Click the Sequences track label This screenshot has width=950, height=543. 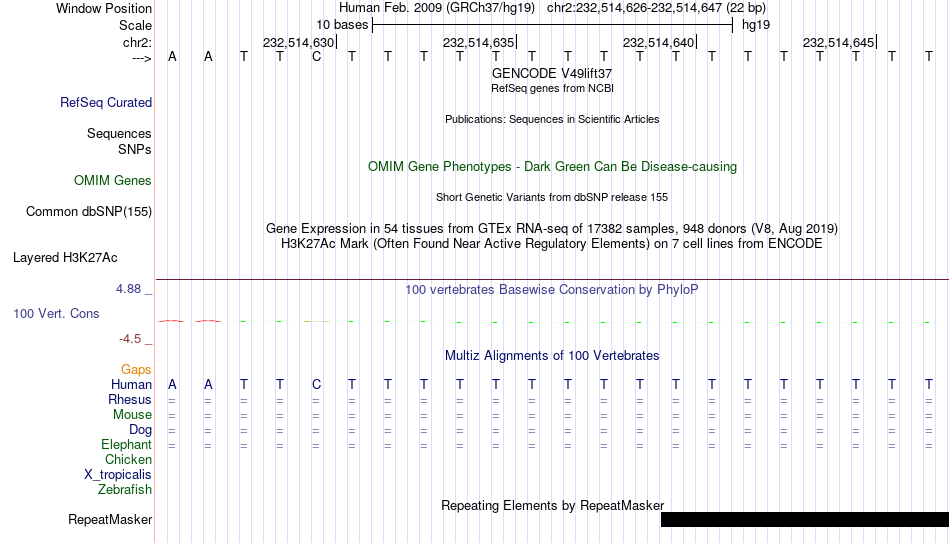[119, 133]
